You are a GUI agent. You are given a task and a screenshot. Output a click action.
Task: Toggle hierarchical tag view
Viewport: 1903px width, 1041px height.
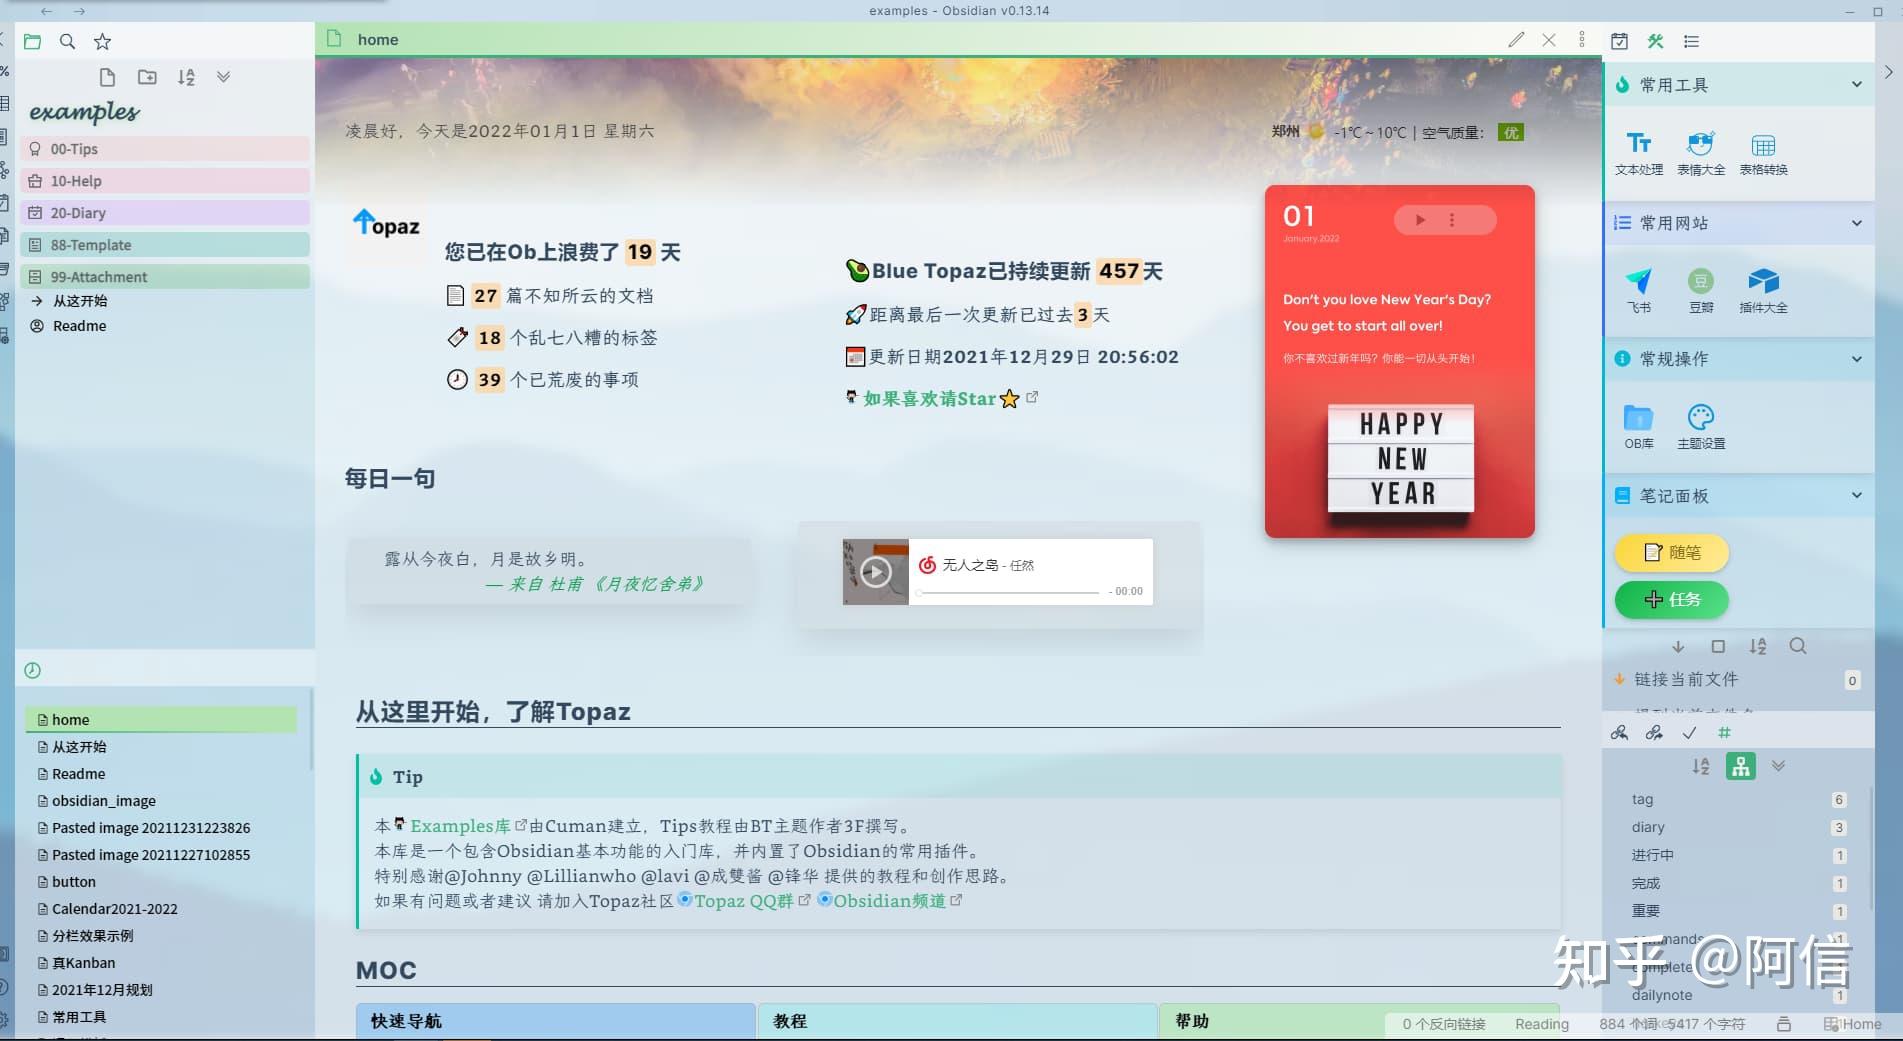pyautogui.click(x=1740, y=766)
